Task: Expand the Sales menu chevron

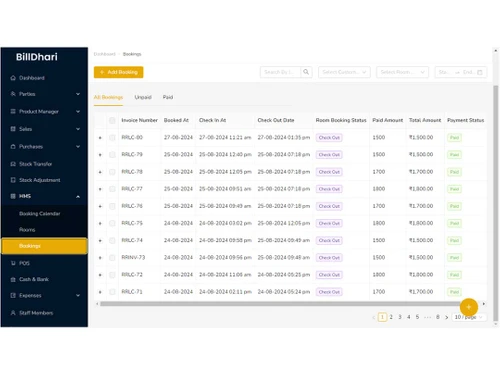Action: click(78, 129)
